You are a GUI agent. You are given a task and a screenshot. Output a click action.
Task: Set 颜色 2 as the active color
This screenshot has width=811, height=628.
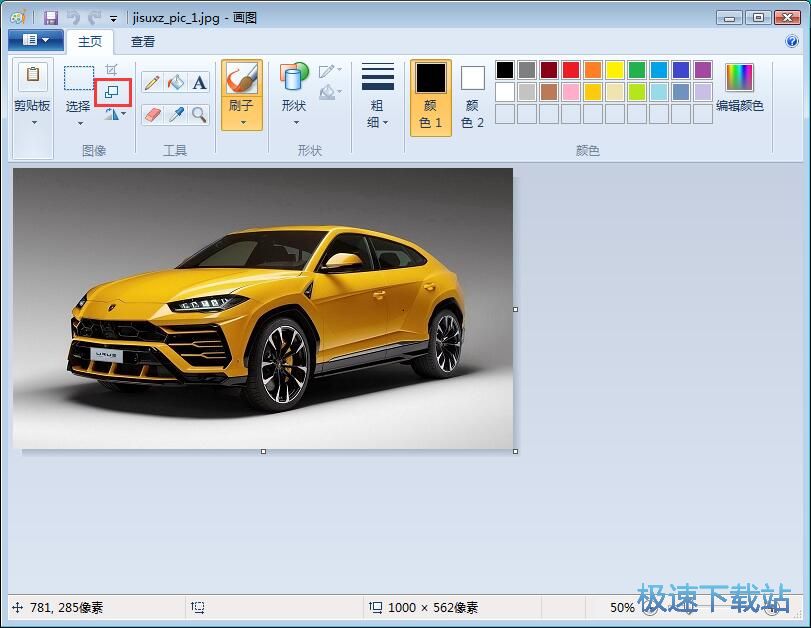coord(472,98)
